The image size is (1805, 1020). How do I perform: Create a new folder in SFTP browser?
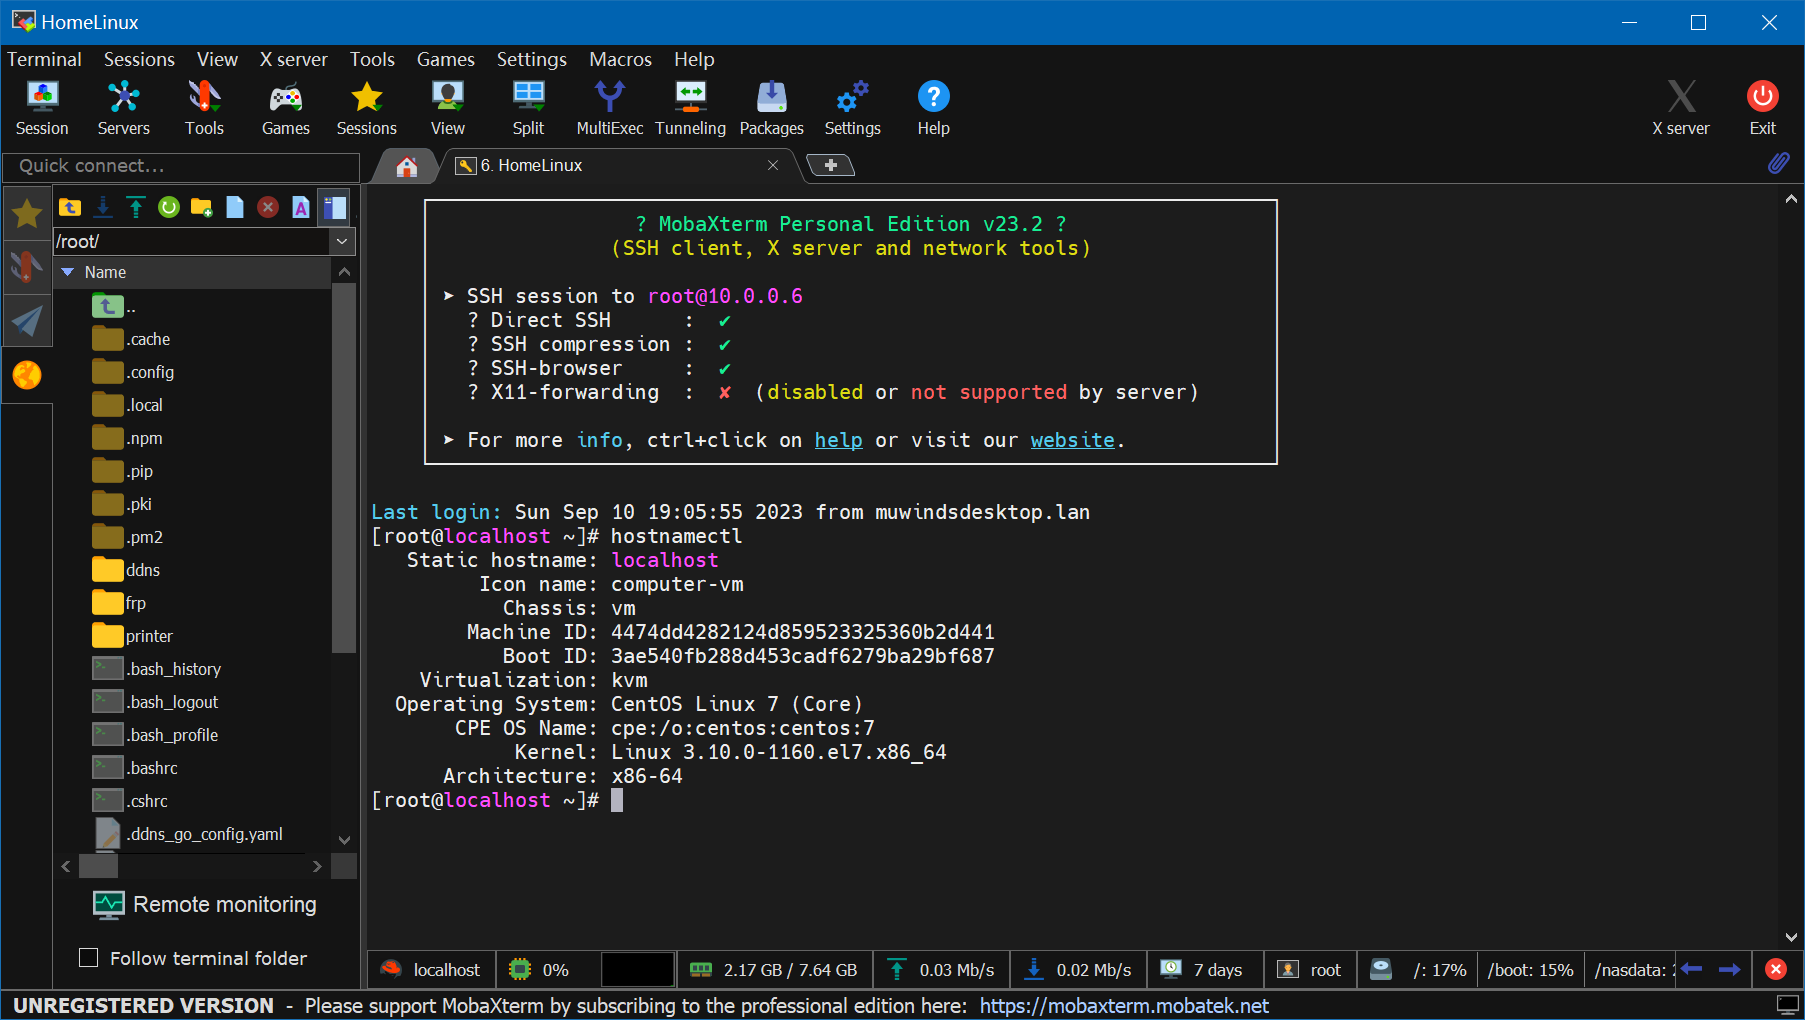point(201,207)
